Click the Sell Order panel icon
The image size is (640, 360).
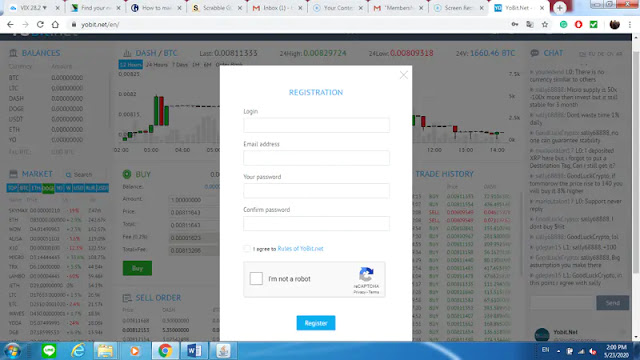pos(127,298)
